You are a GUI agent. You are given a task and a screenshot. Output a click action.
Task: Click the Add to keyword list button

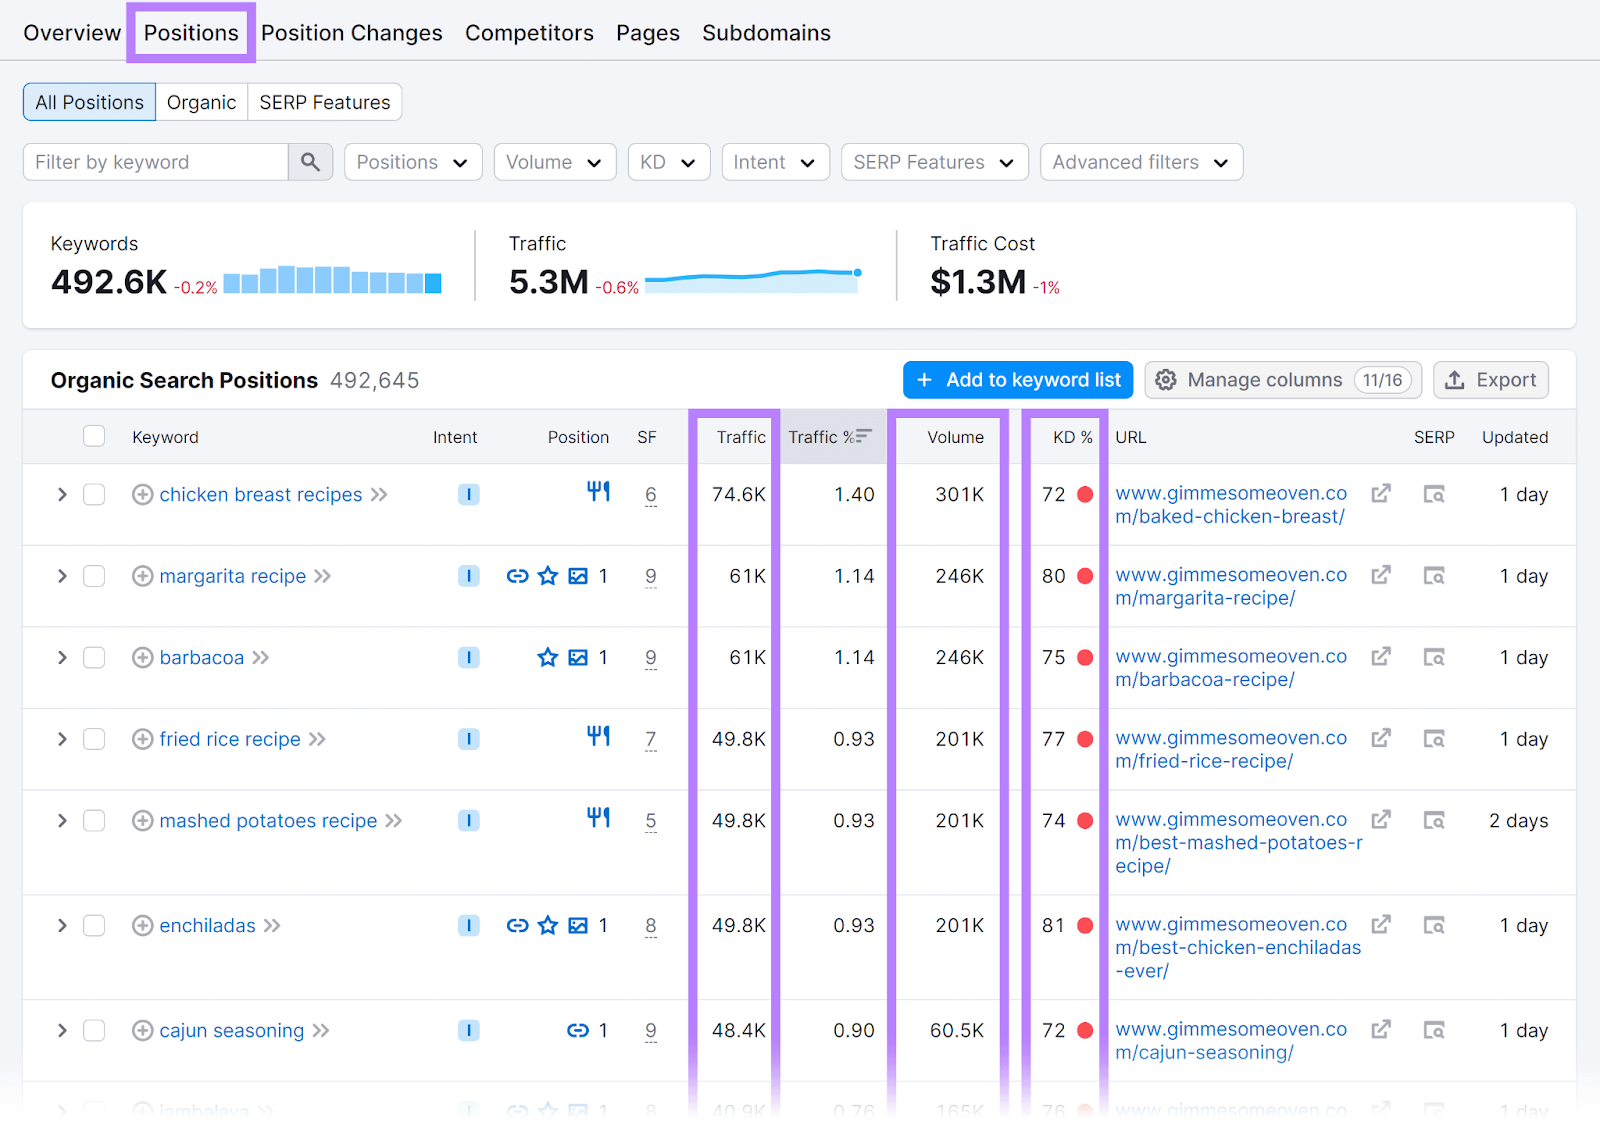(1017, 380)
